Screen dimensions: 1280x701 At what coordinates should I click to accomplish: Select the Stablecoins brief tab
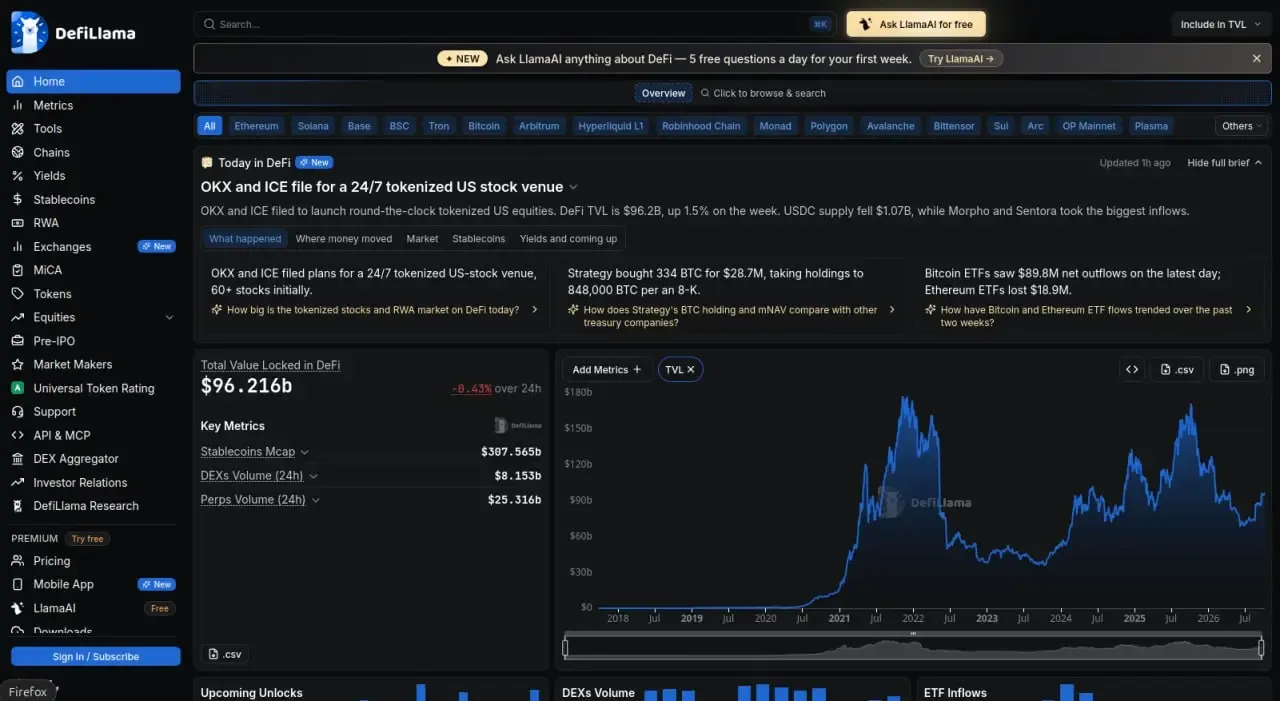[479, 239]
